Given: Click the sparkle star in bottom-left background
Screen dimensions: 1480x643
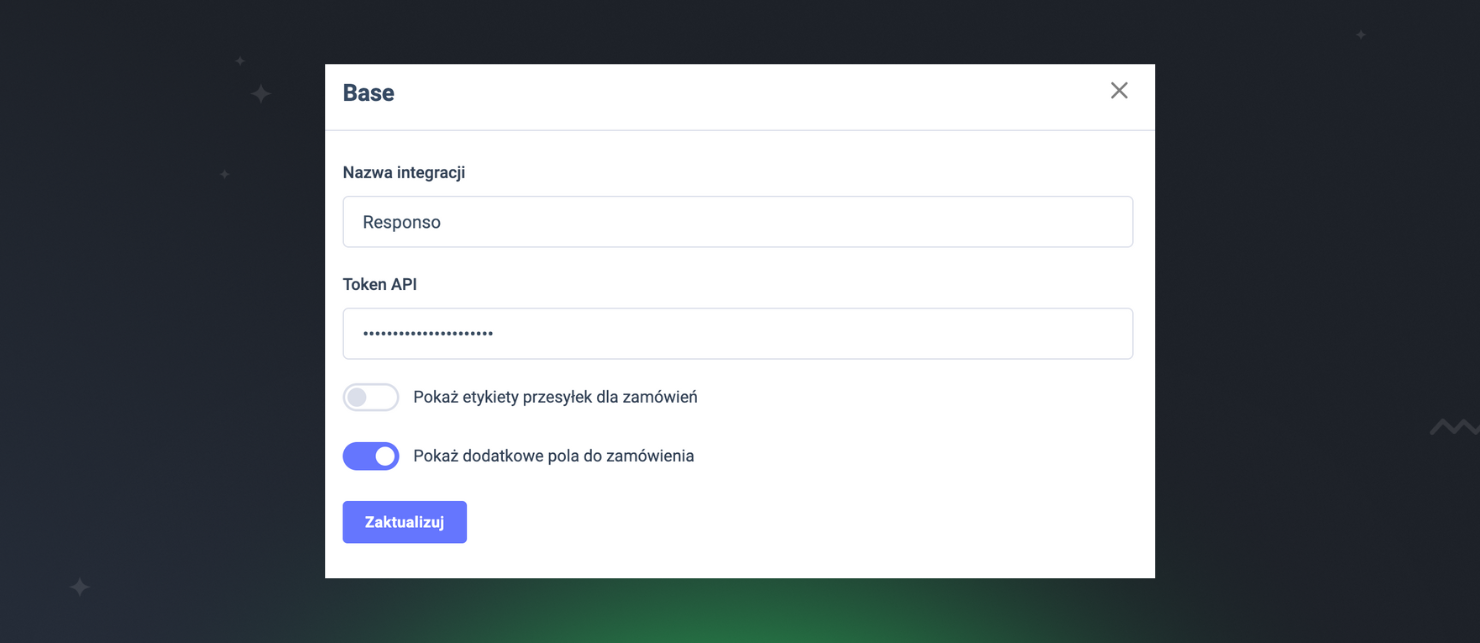Looking at the screenshot, I should [80, 587].
